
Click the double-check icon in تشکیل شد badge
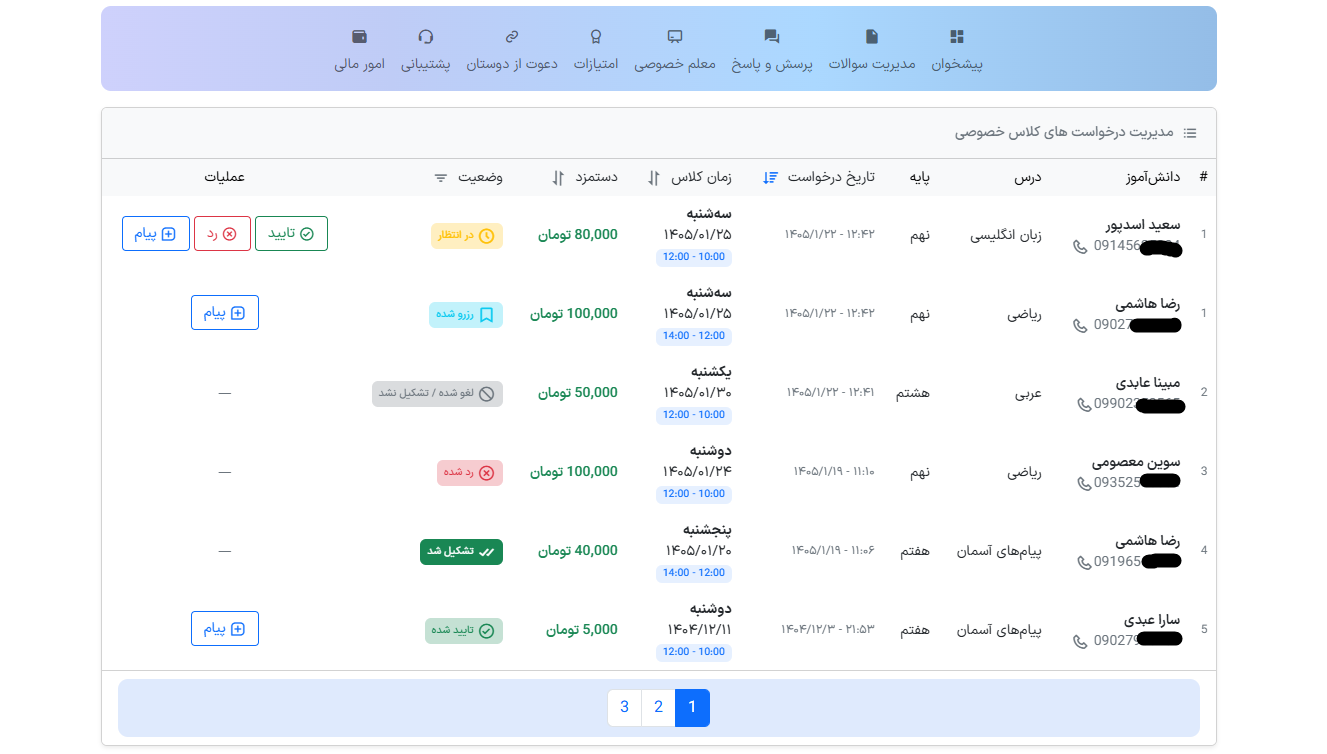487,552
